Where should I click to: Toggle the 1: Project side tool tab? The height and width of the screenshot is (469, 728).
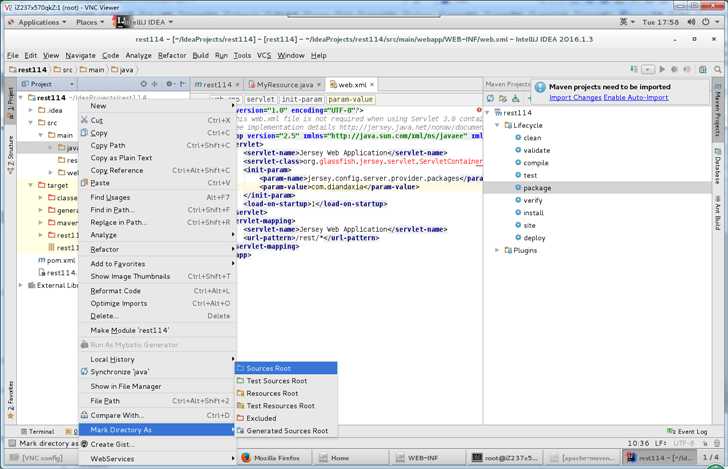11,99
